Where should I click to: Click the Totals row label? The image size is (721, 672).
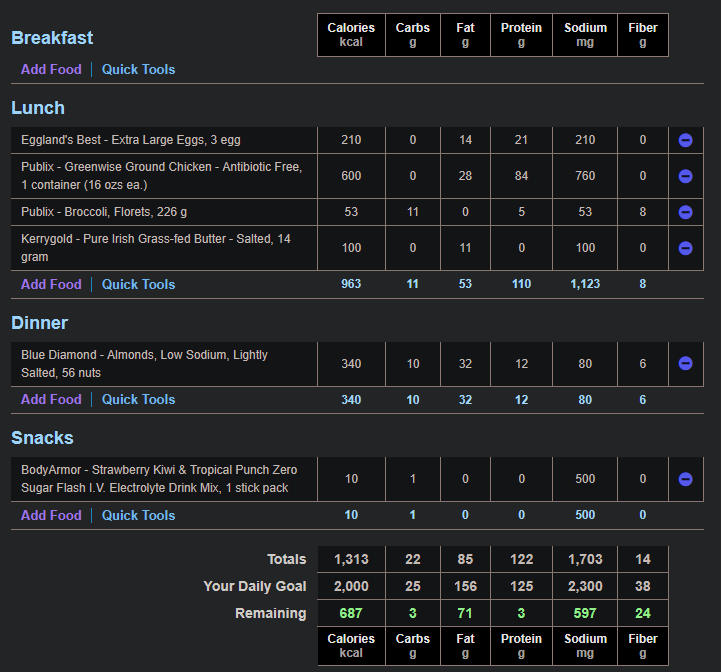tap(286, 559)
